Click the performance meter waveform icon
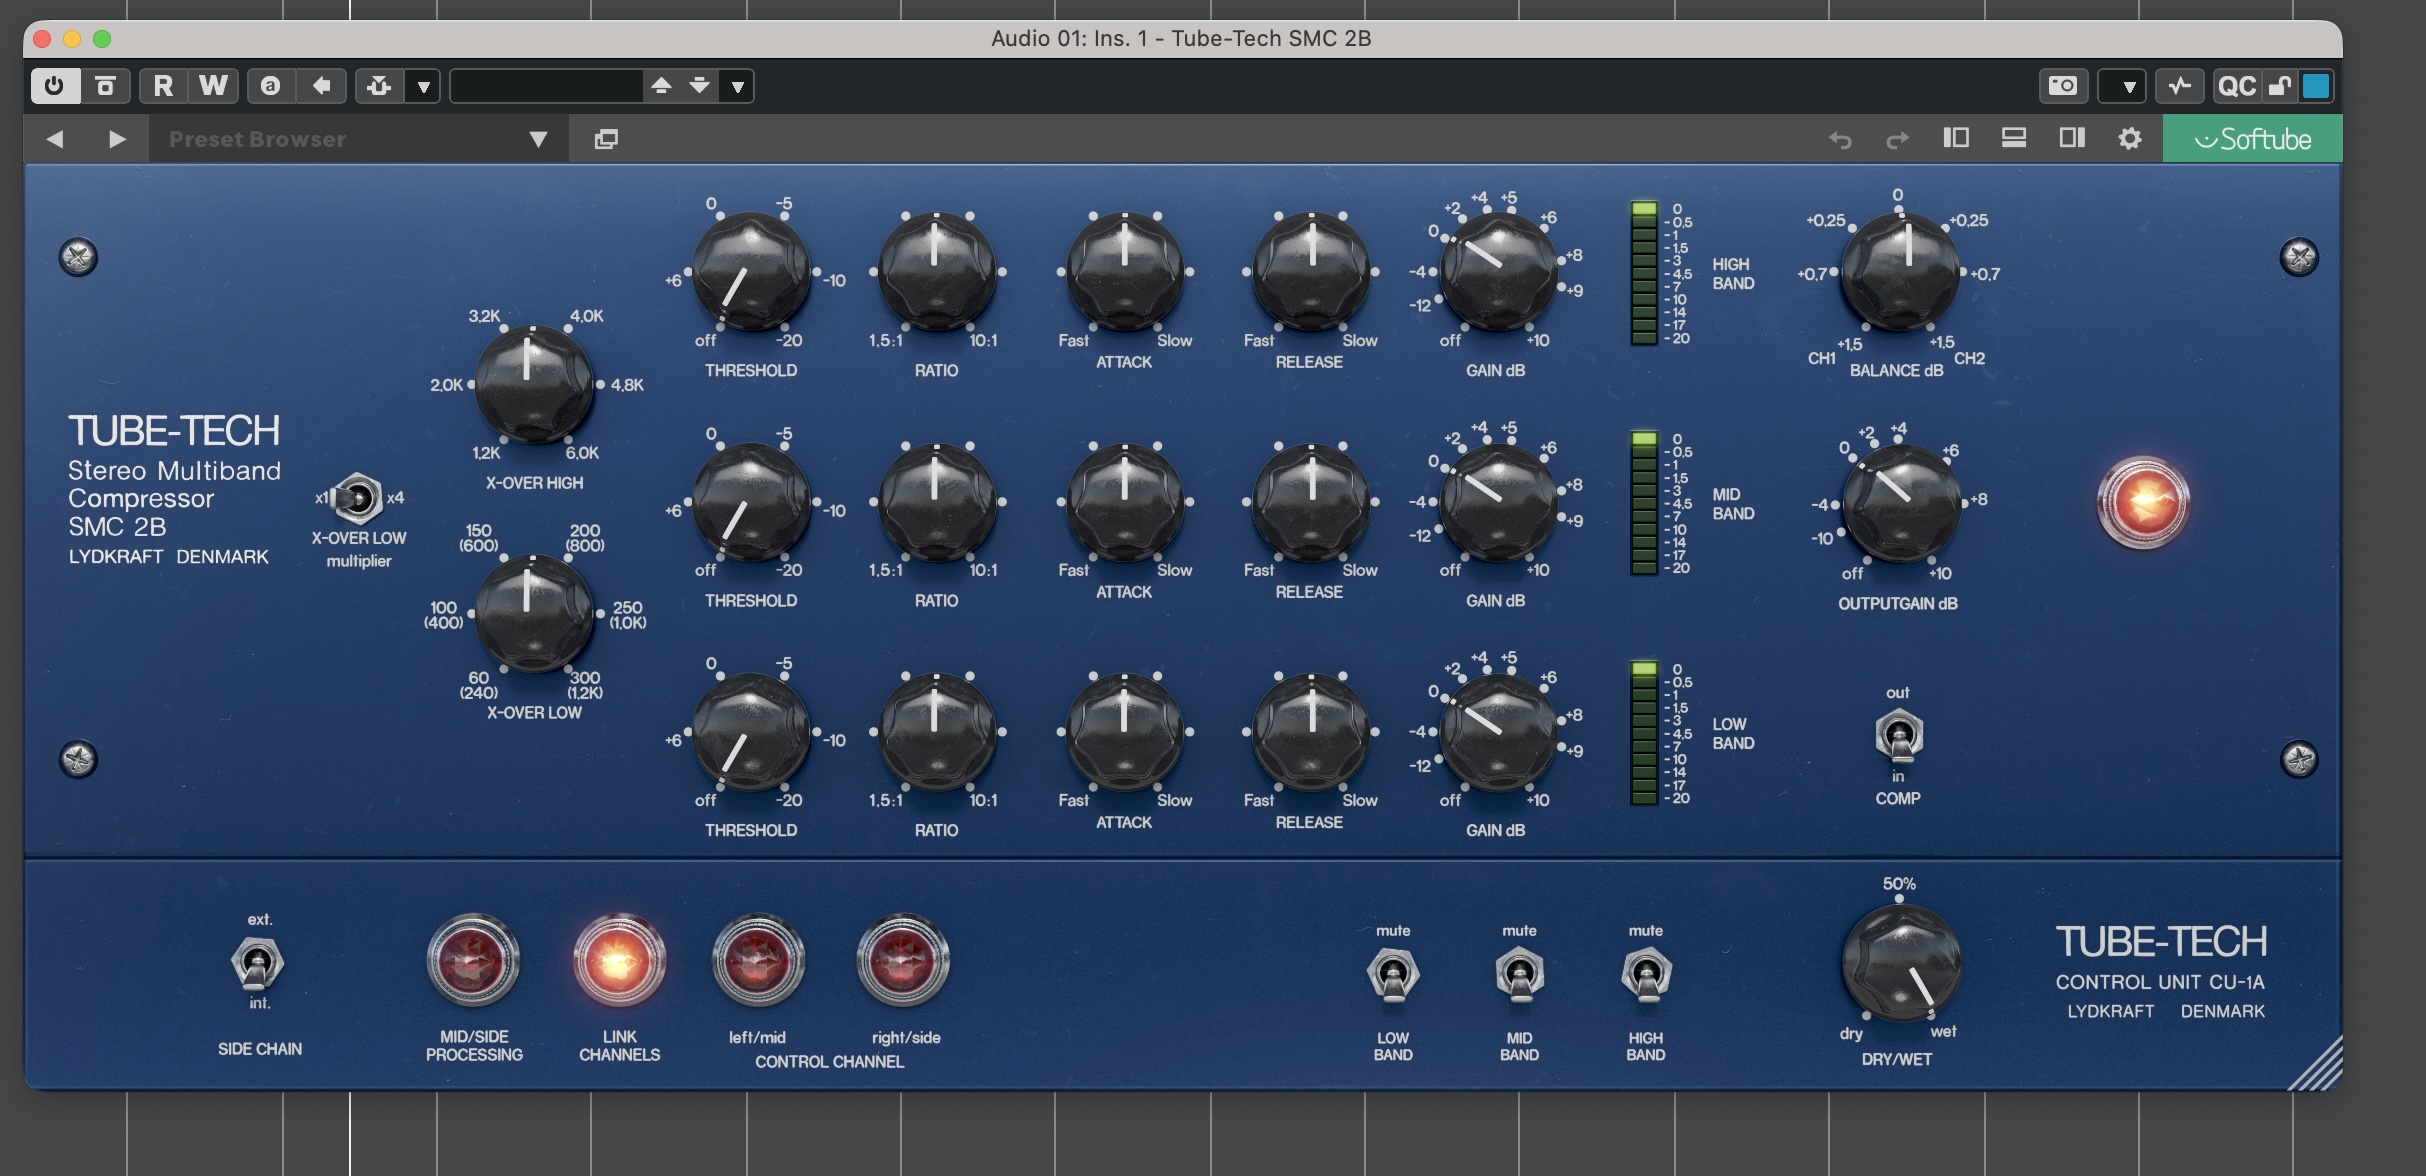This screenshot has width=2426, height=1176. [x=2181, y=86]
